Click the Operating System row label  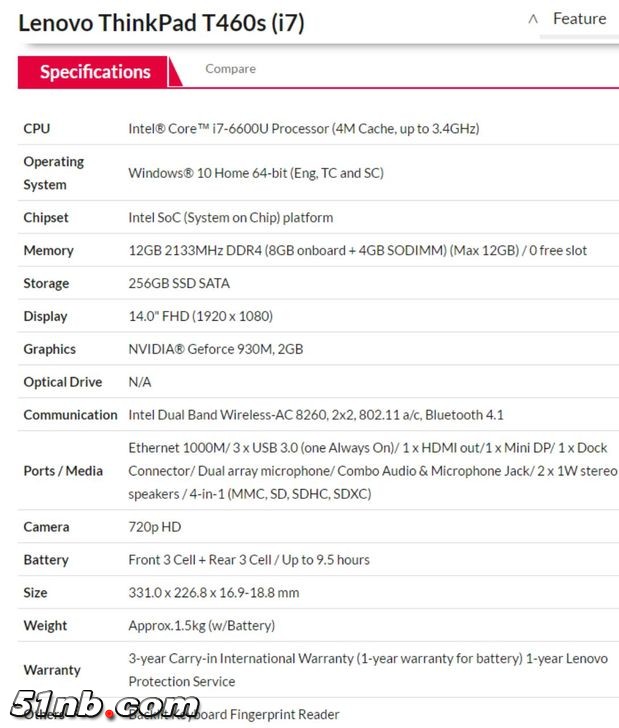pyautogui.click(x=53, y=173)
